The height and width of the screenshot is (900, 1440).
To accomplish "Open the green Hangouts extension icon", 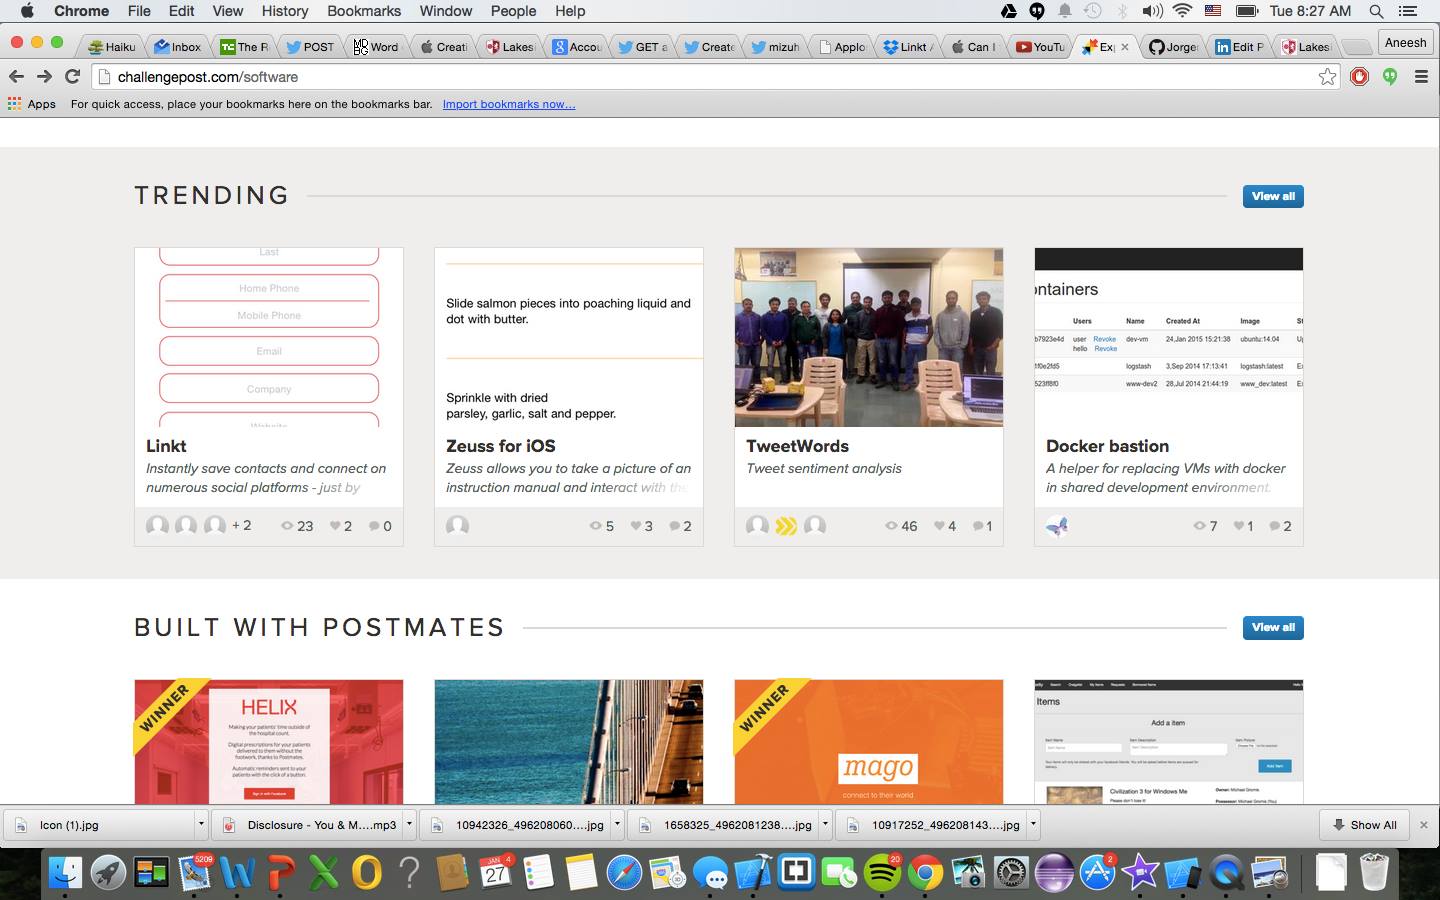I will pos(1390,77).
